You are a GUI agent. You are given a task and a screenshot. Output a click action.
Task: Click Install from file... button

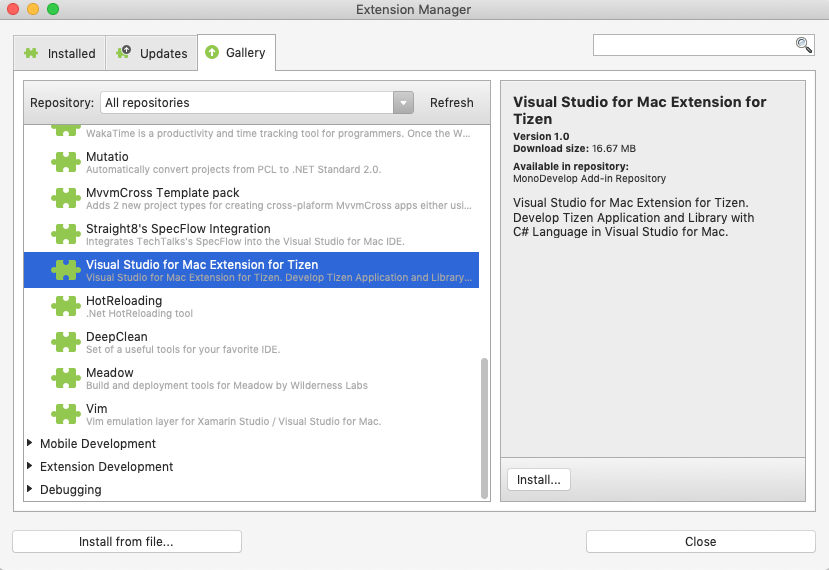127,541
